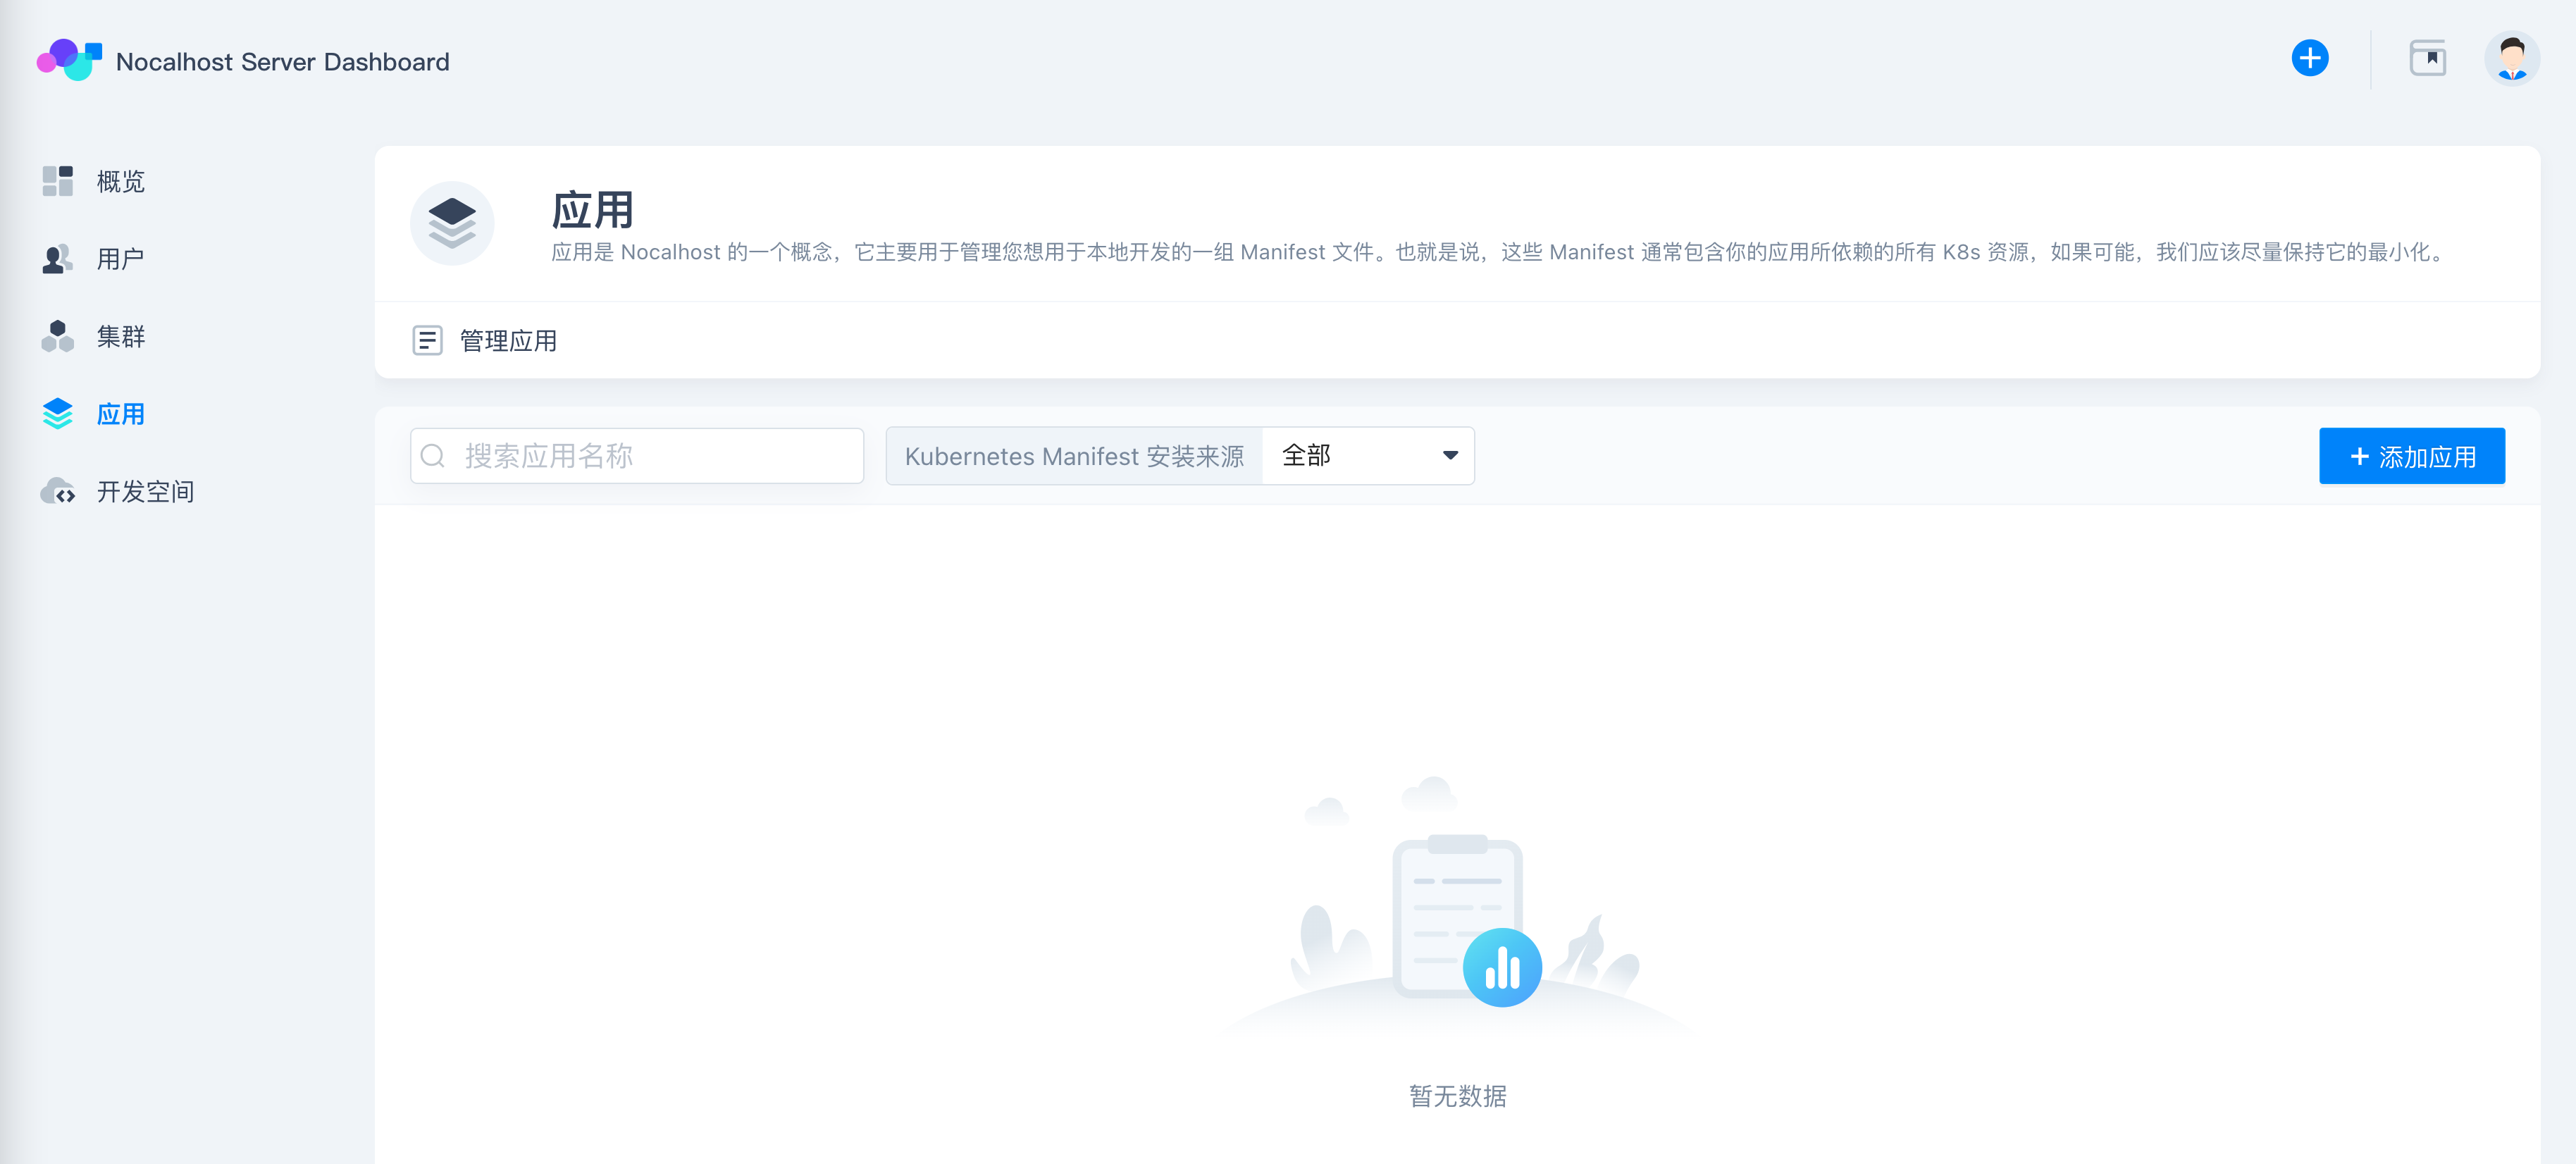
Task: Open the documentation bookmark icon in the header
Action: [2428, 58]
